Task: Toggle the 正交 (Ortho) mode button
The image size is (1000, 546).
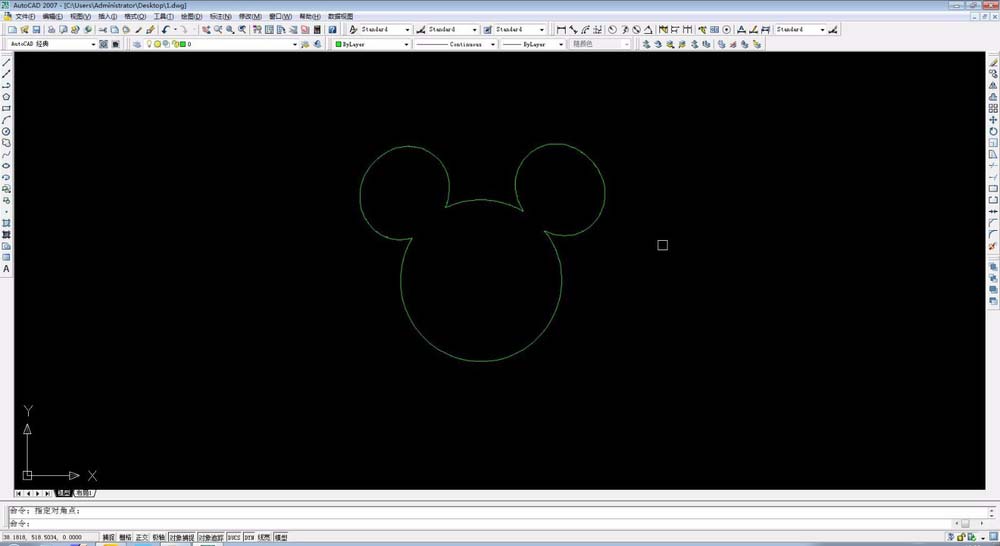Action: [142, 538]
